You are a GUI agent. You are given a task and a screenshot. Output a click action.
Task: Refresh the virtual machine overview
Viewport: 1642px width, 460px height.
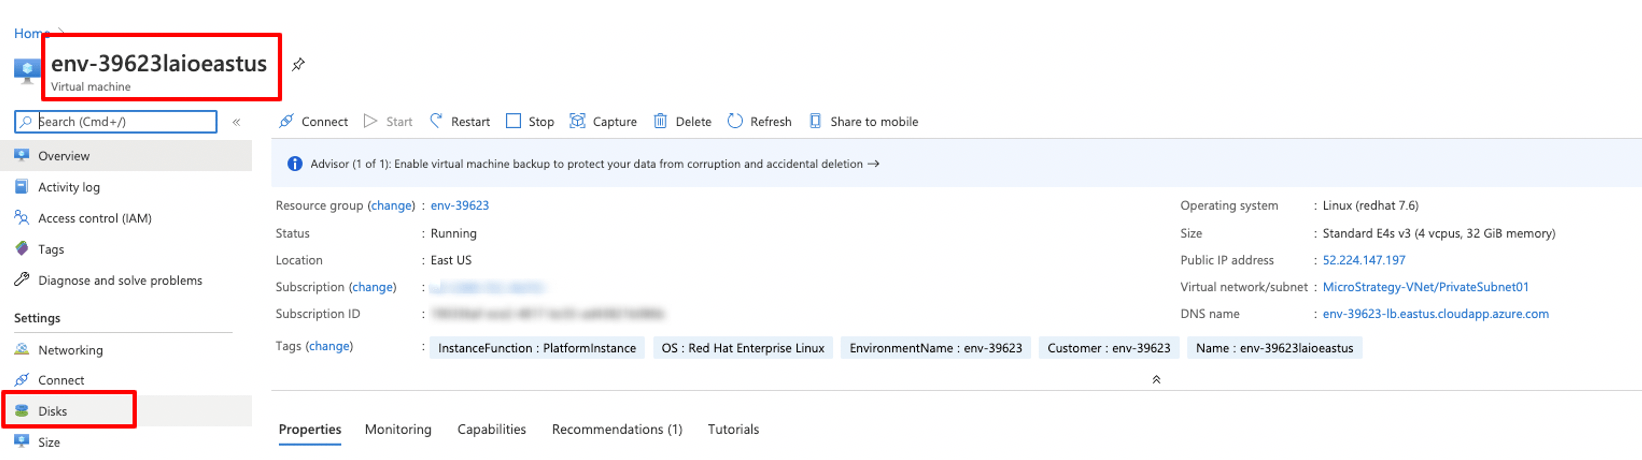[759, 121]
